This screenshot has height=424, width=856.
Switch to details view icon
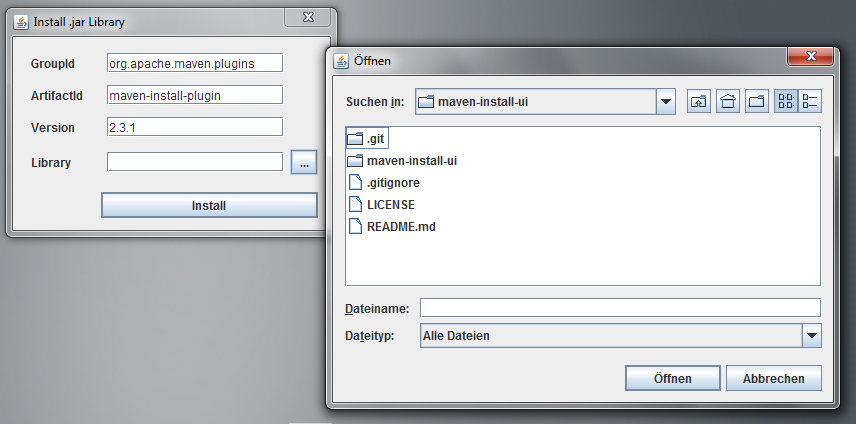[x=810, y=101]
